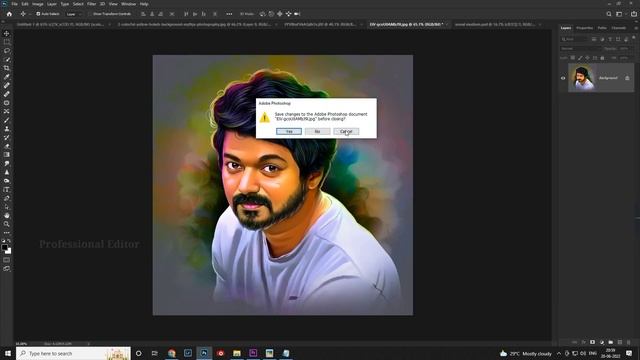Toggle lock image pixels brush icon
Image resolution: width=640 pixels, height=360 pixels.
tap(580, 58)
